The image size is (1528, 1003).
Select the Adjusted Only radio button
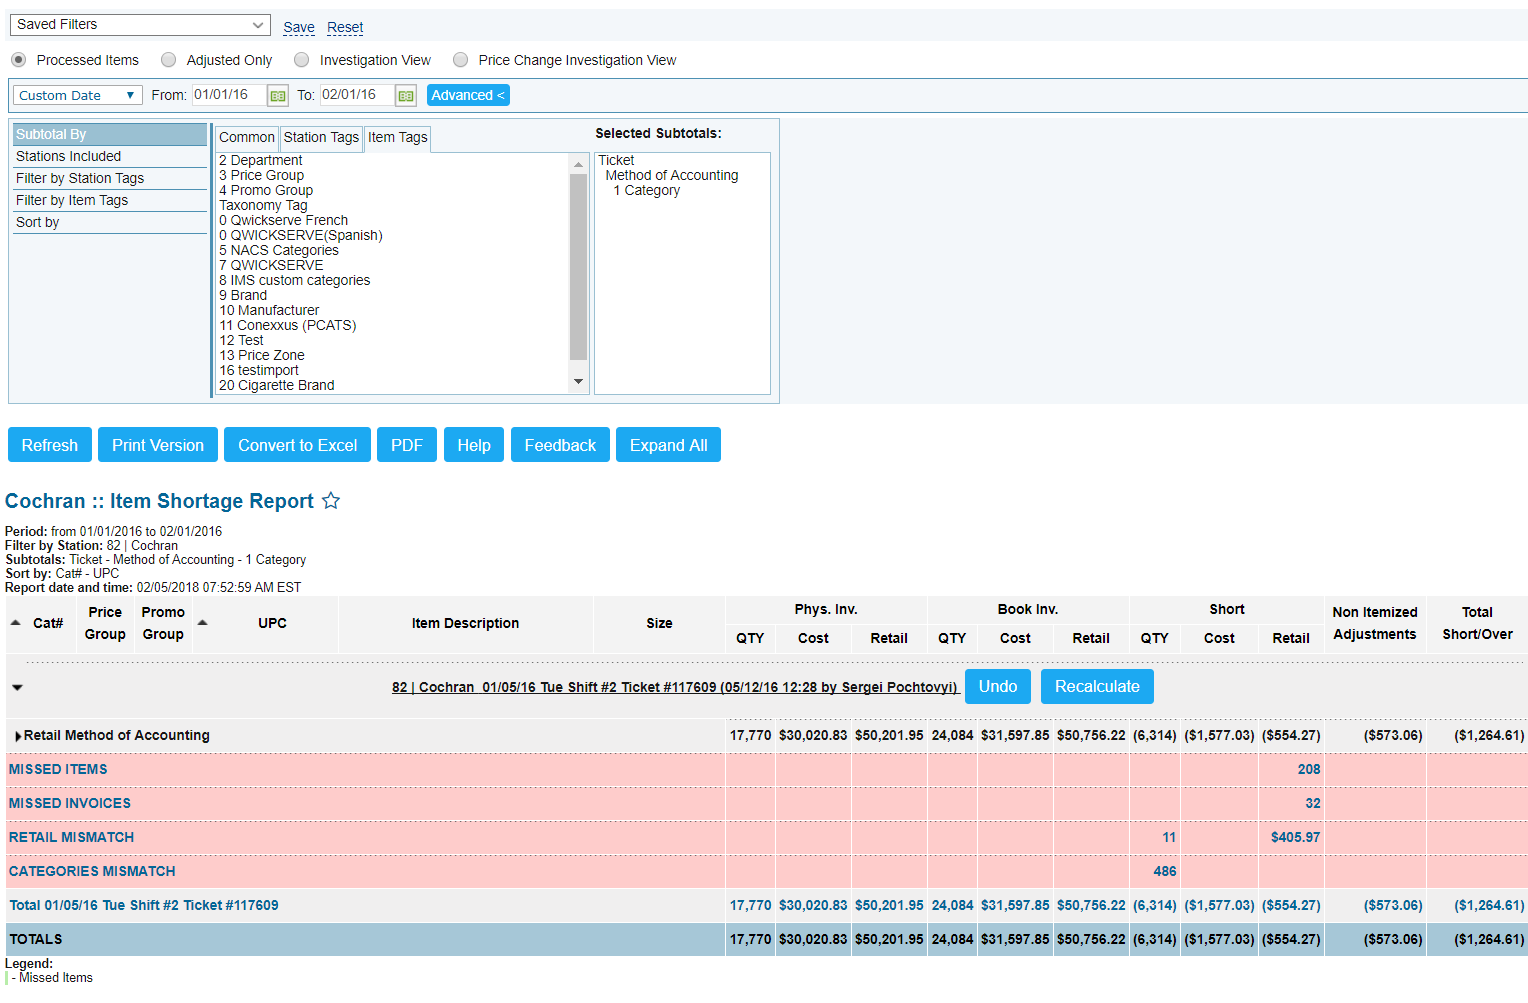tap(168, 59)
